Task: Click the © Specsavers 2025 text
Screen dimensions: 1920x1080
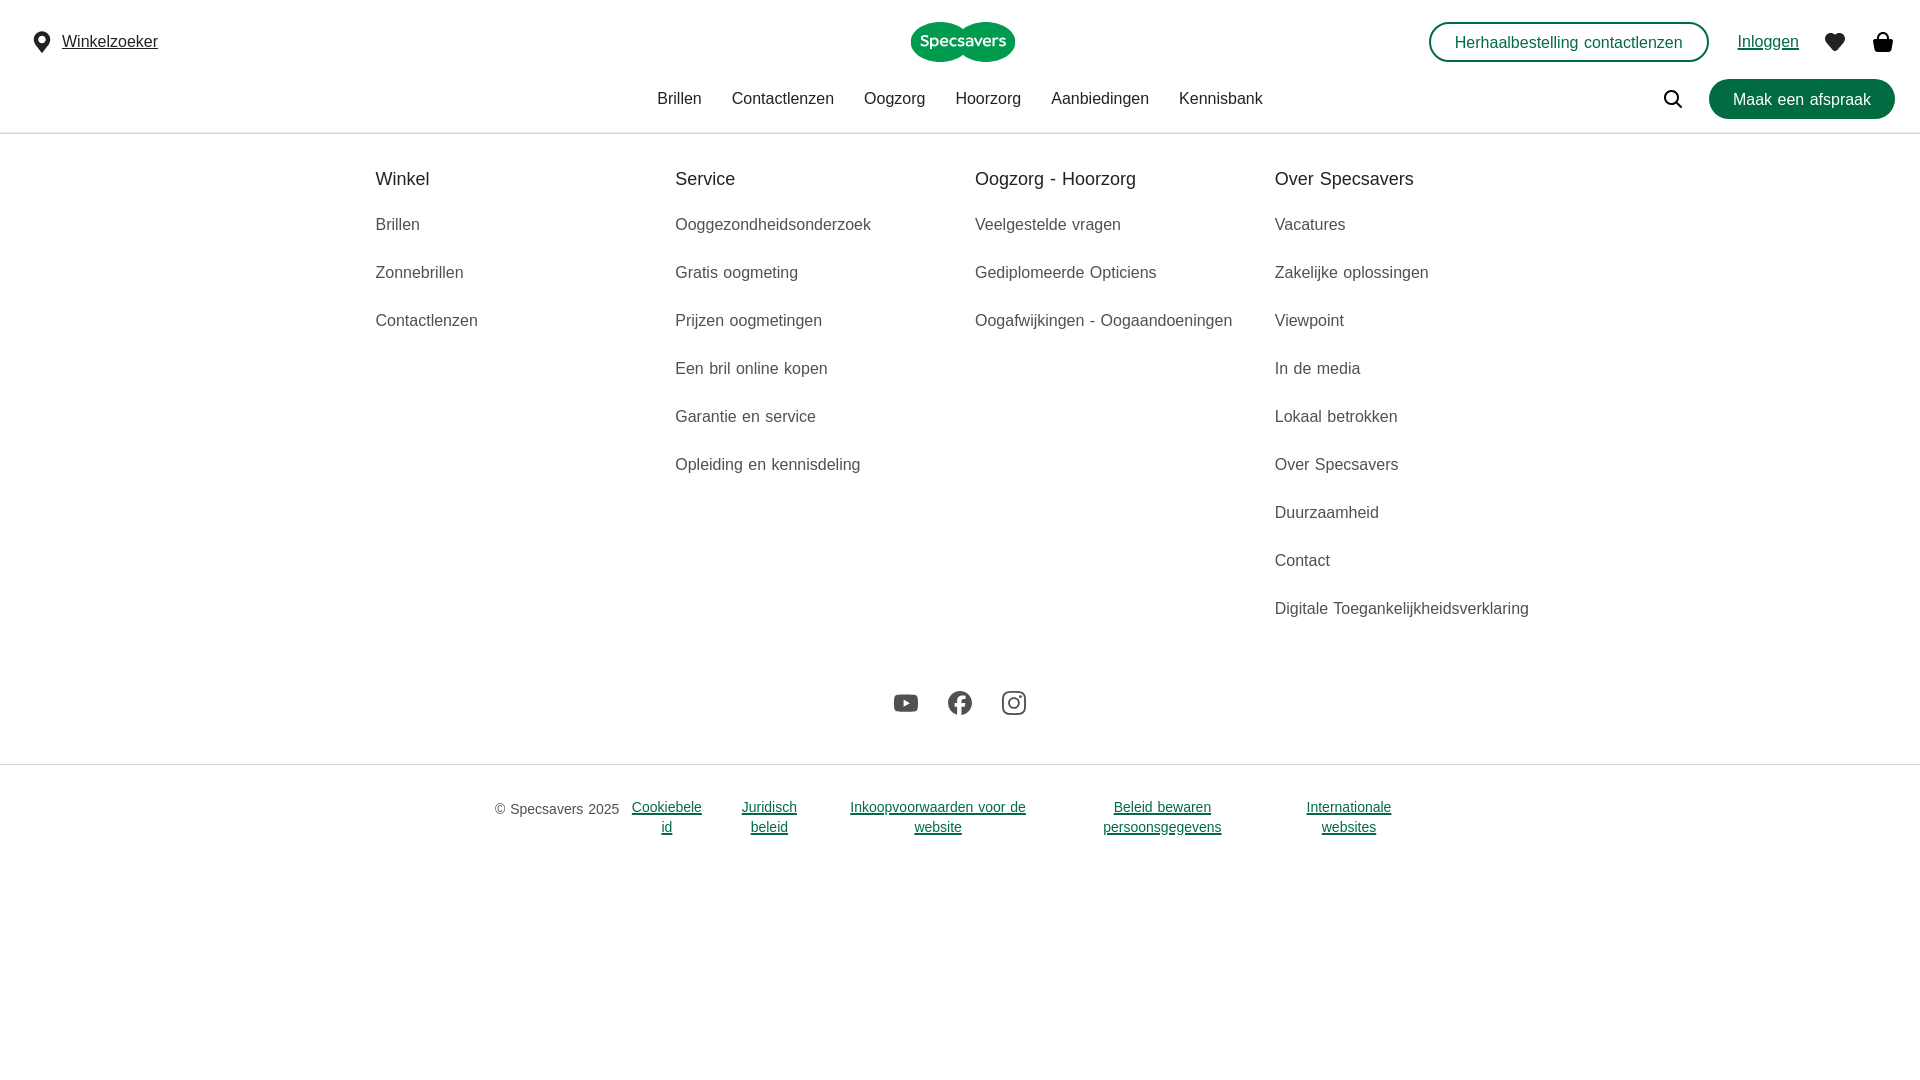Action: (557, 809)
